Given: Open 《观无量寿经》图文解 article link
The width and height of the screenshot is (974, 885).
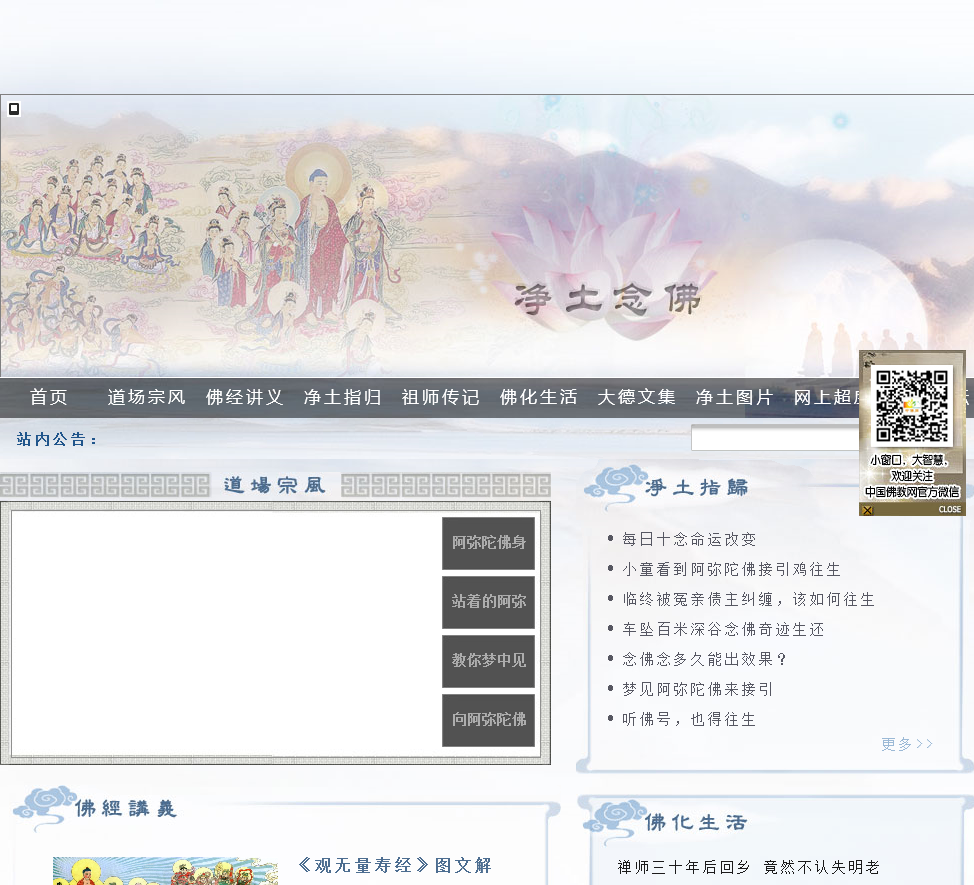Looking at the screenshot, I should [394, 865].
